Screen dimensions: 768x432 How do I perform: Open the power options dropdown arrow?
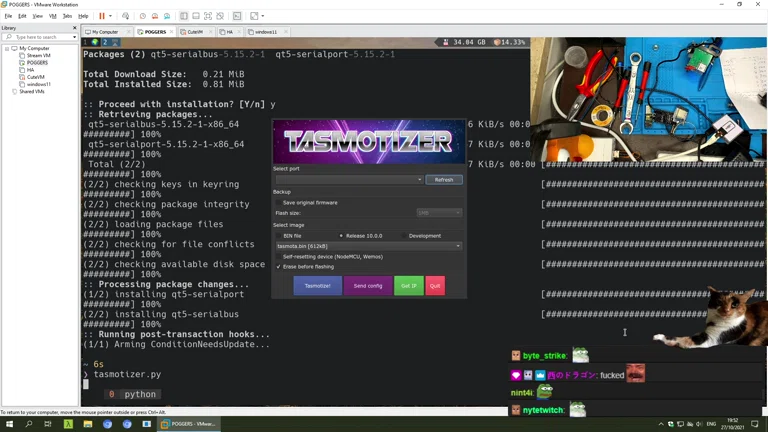[x=110, y=16]
